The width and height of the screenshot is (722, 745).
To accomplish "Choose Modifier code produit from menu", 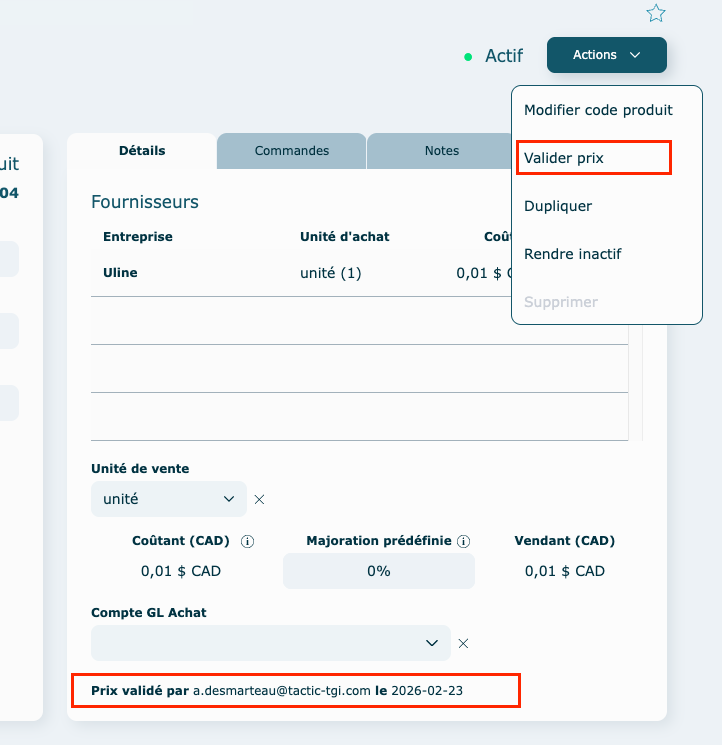I will point(598,110).
